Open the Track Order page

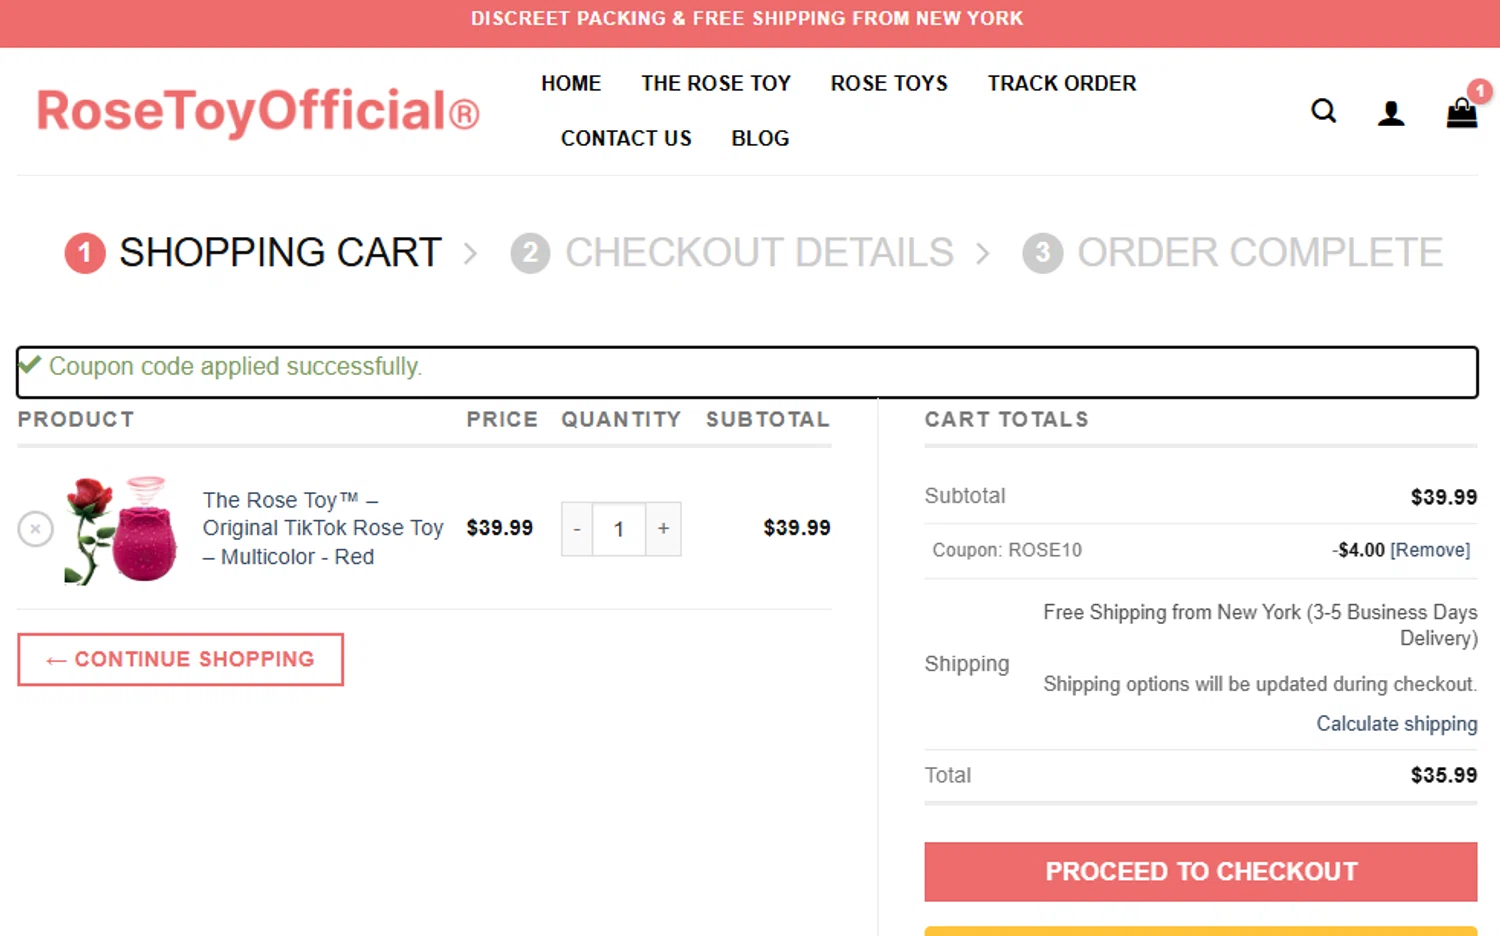[1062, 83]
